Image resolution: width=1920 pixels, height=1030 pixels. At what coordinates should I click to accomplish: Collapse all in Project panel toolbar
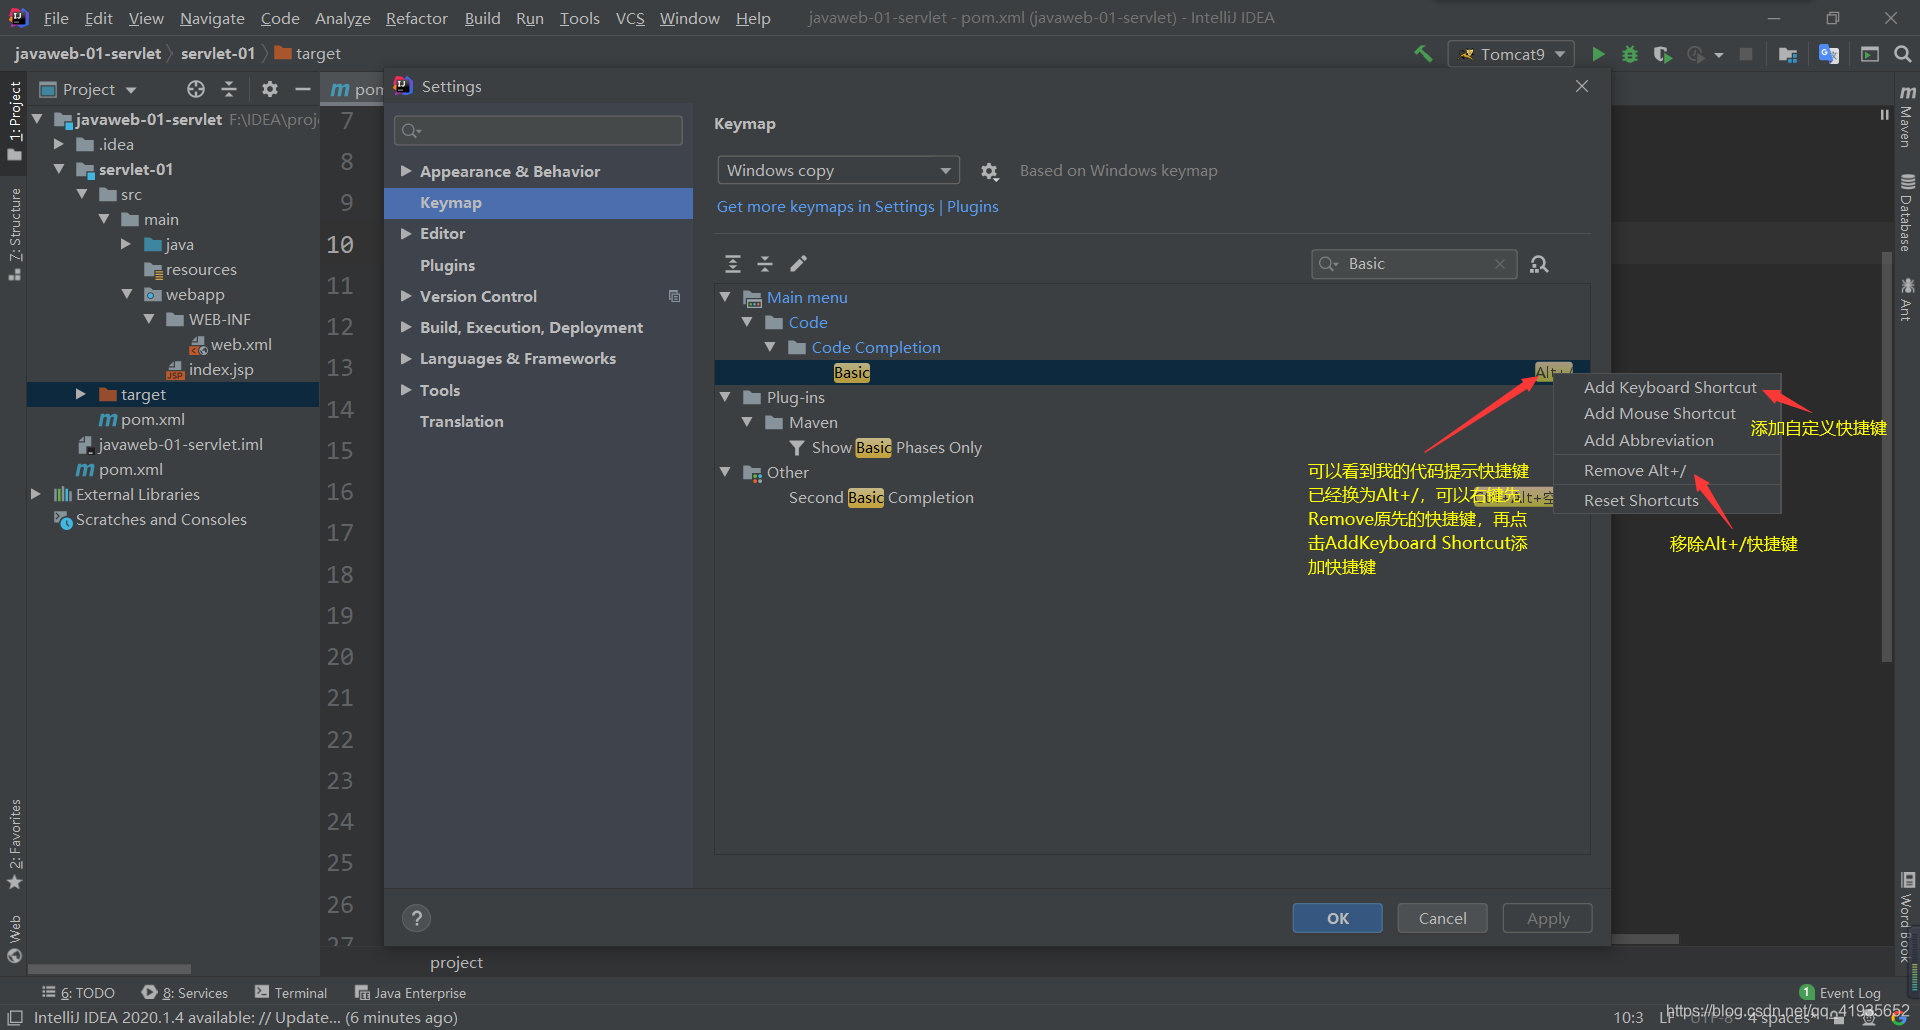[229, 89]
